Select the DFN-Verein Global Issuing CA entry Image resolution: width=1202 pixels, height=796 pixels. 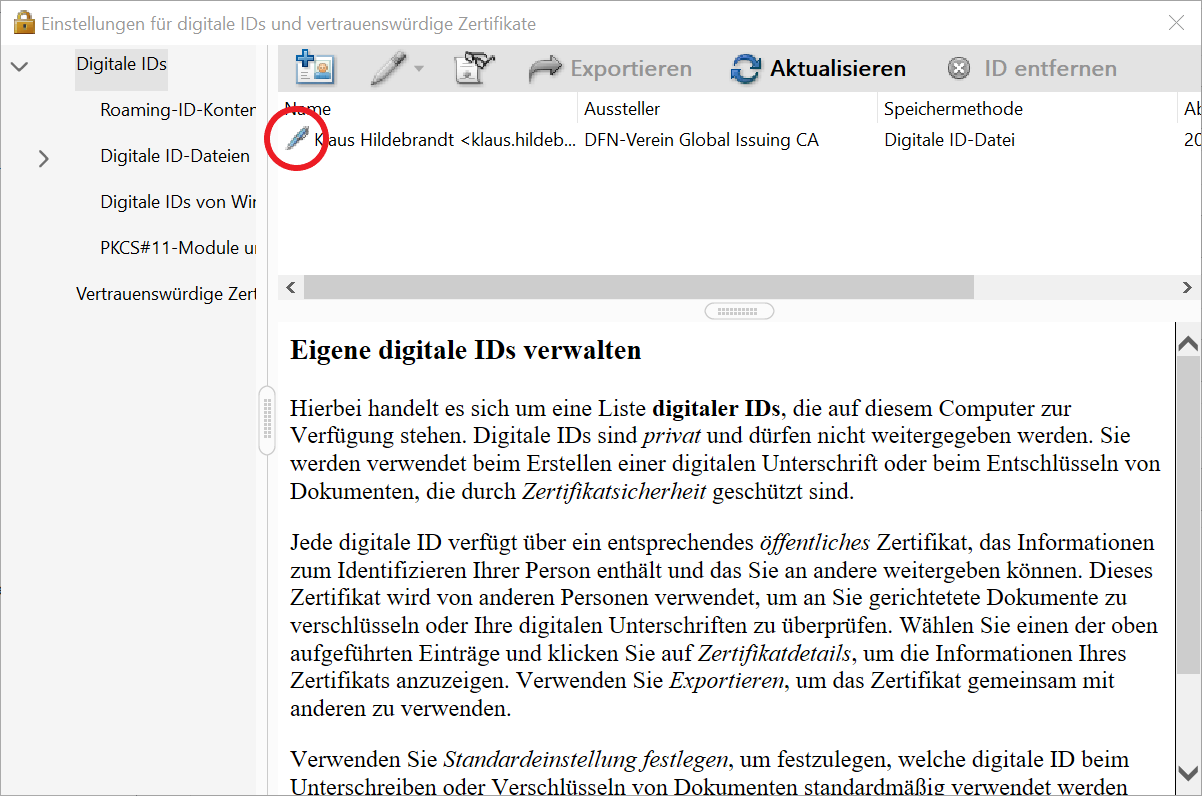(x=701, y=140)
